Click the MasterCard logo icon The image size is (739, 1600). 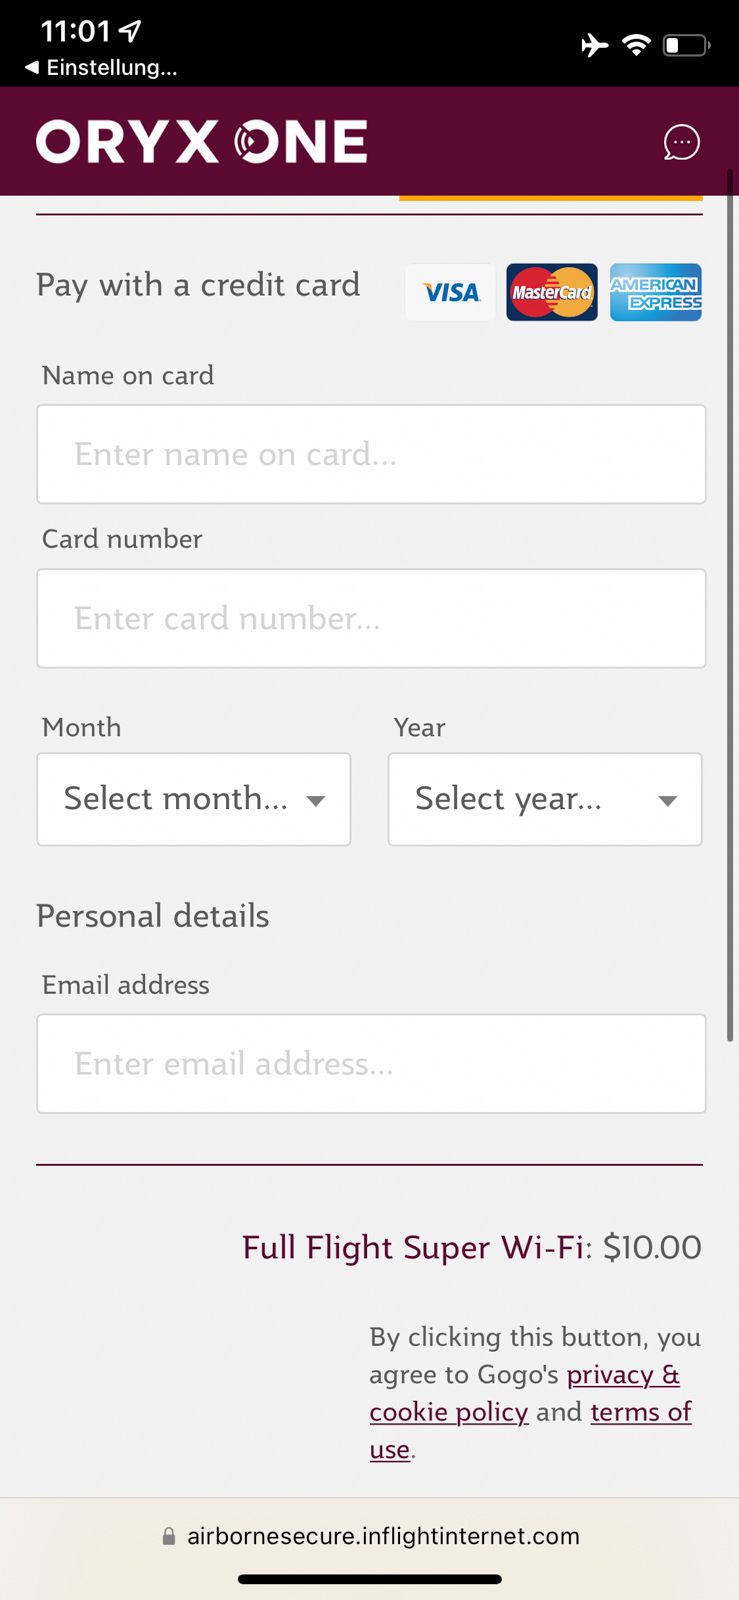click(551, 292)
